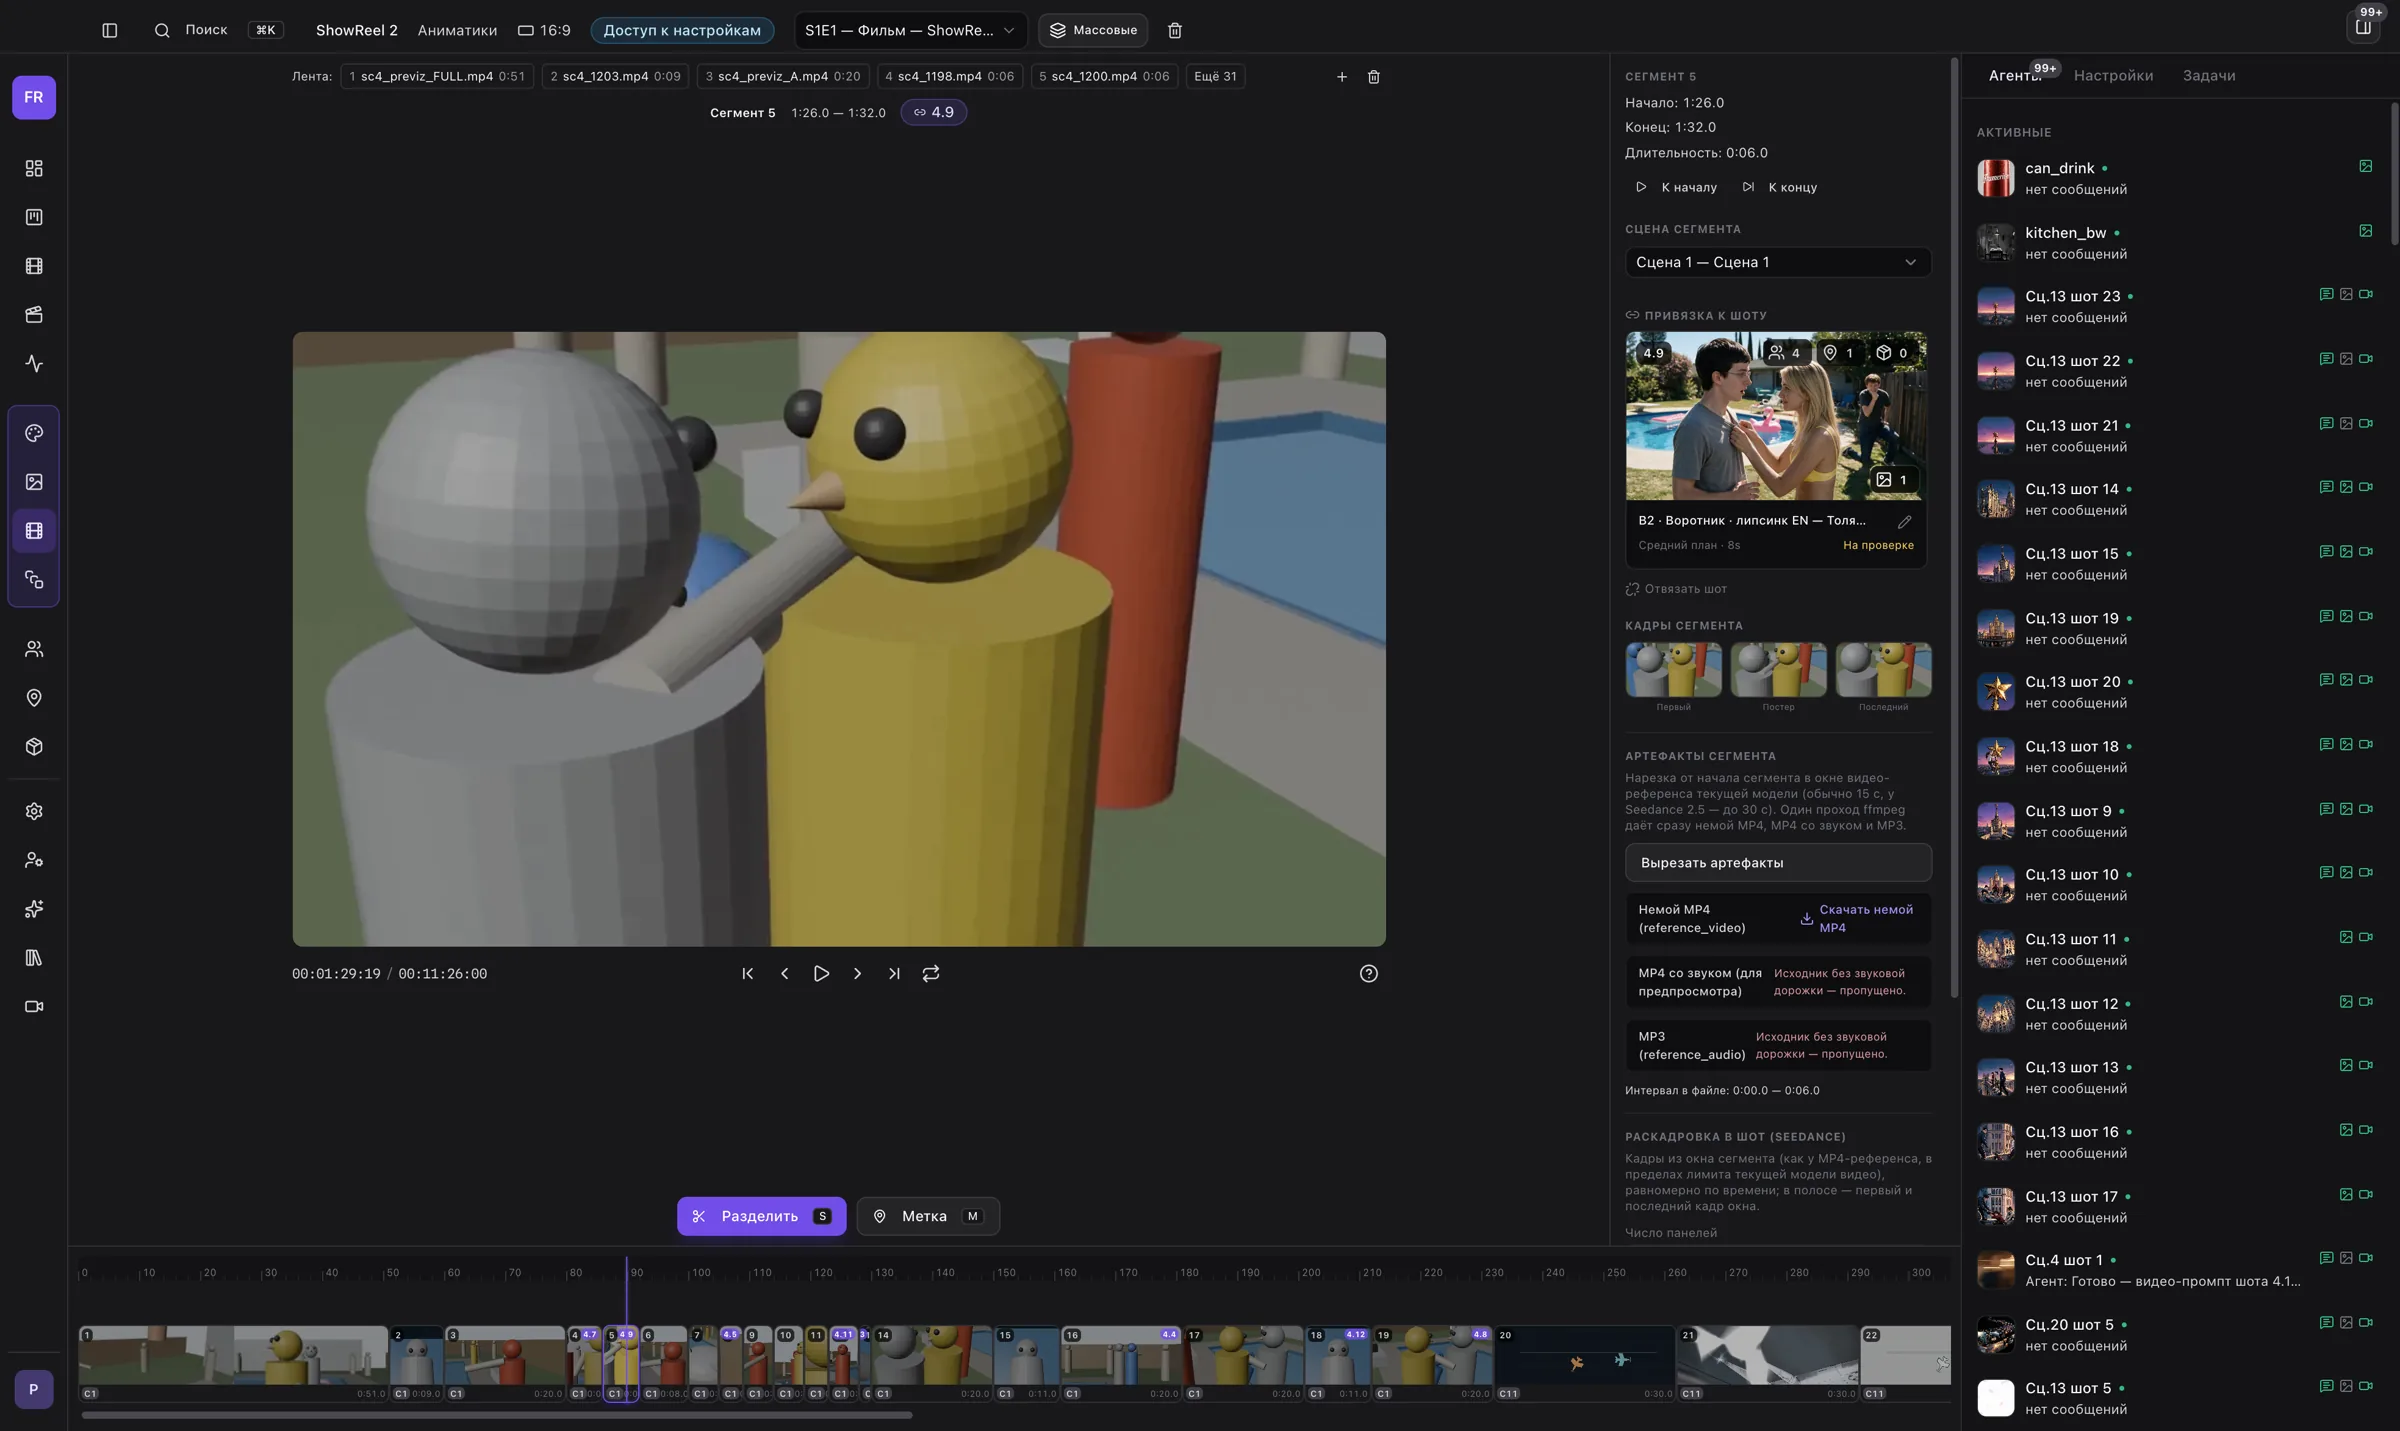Switch to the Настройки tab

point(2113,76)
